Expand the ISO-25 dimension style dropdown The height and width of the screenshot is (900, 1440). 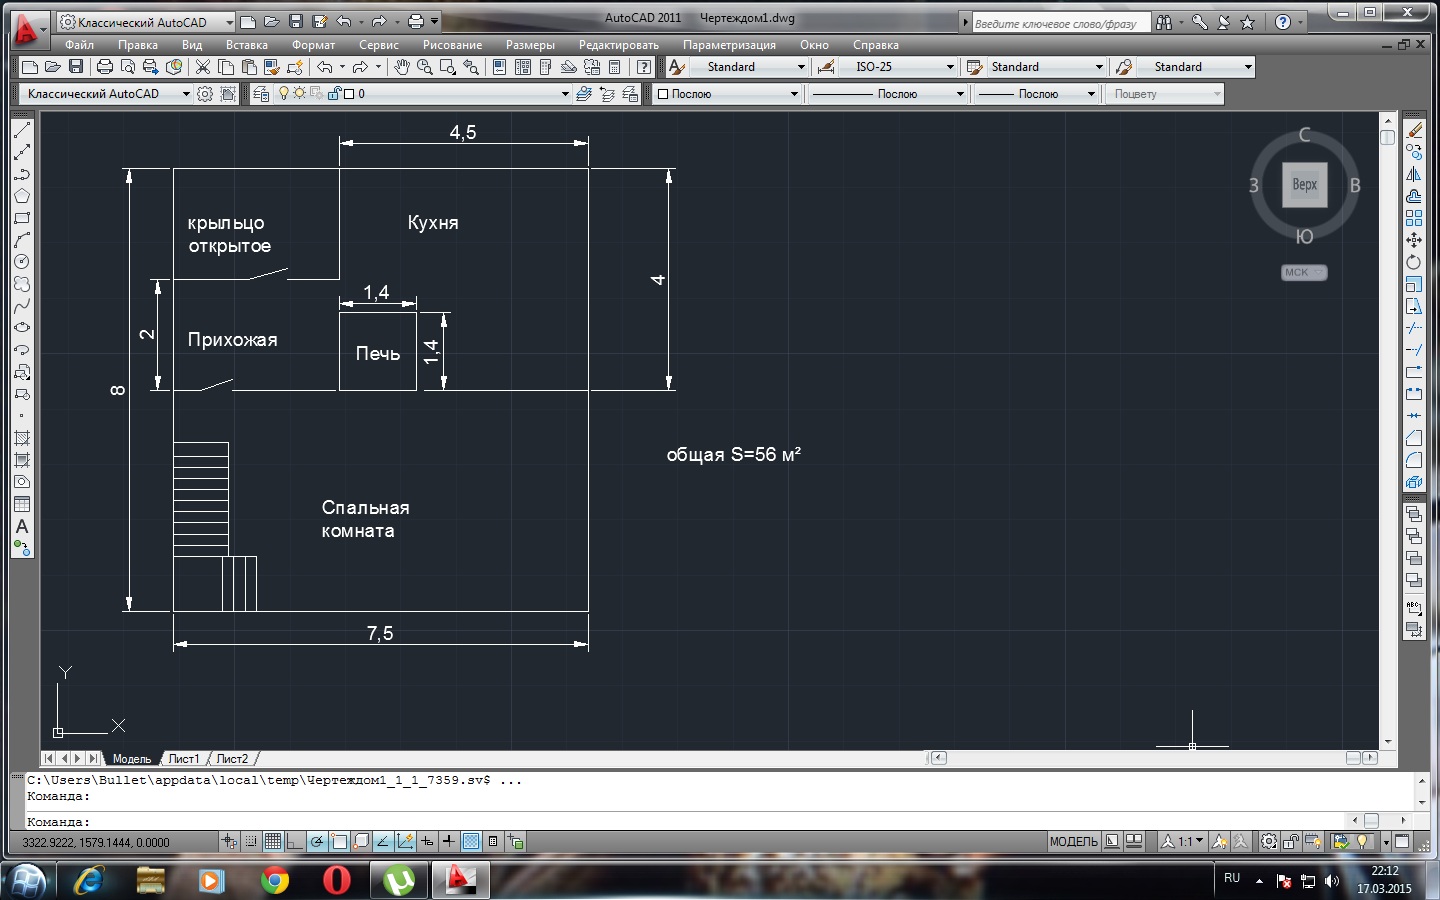click(949, 67)
